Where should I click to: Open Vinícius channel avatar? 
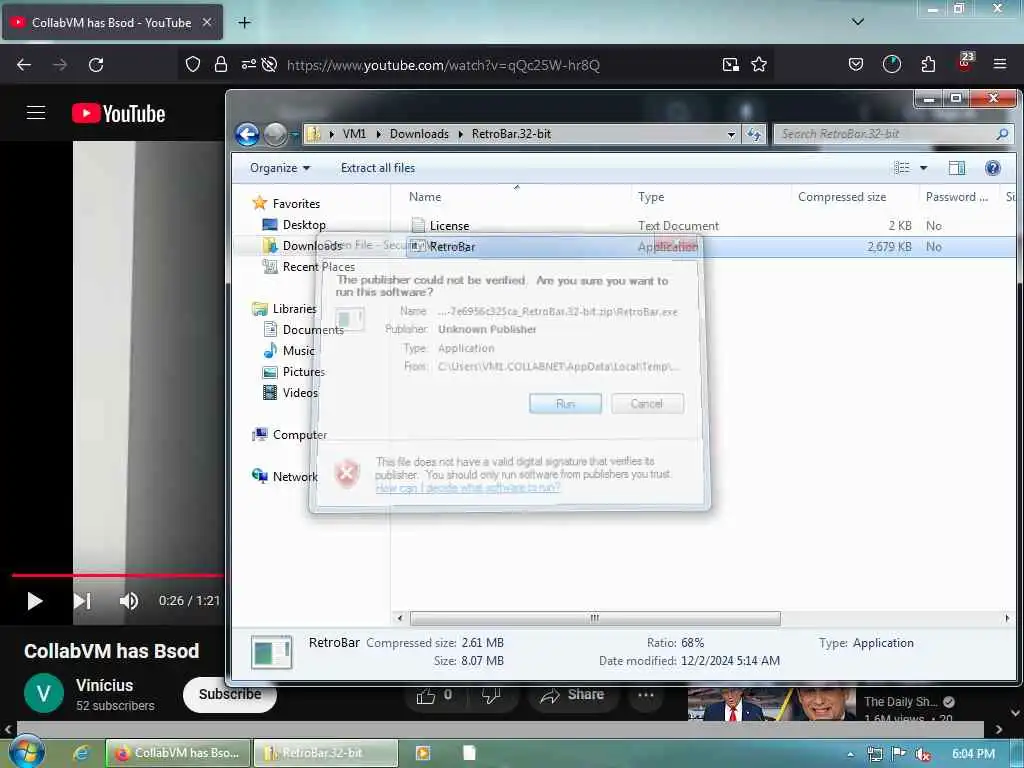point(44,694)
